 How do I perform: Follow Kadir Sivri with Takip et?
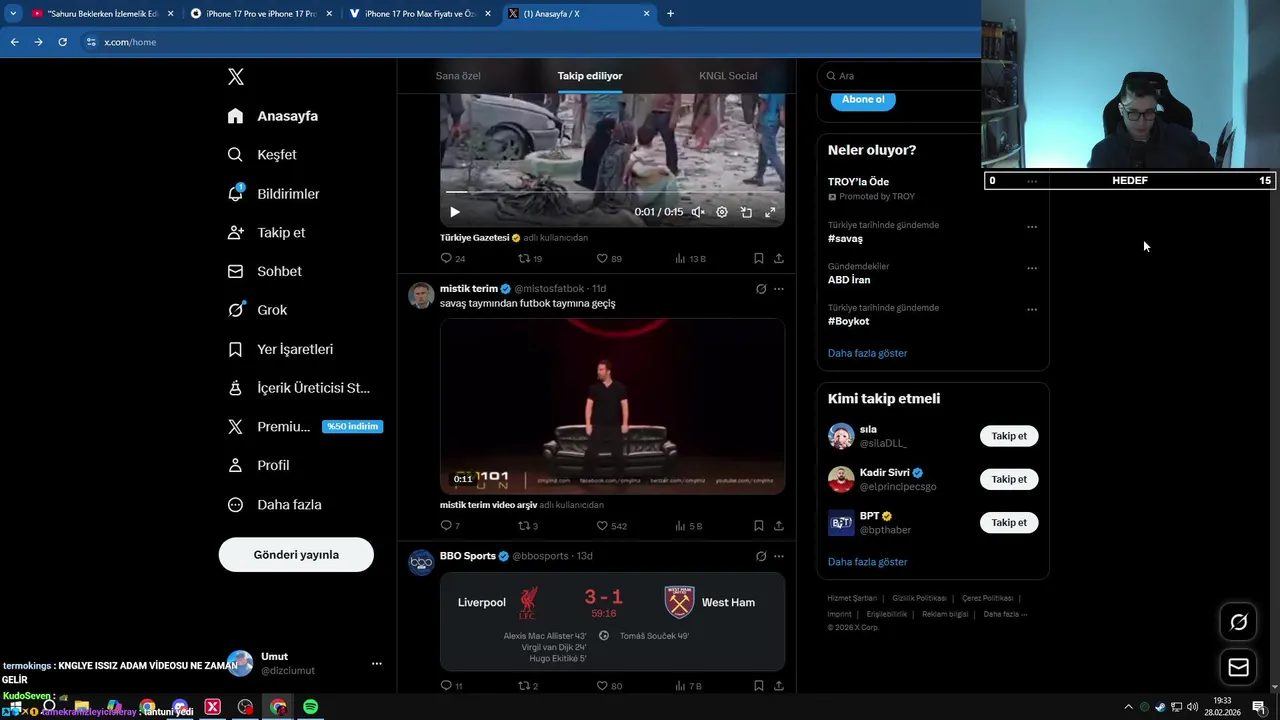coord(1009,479)
